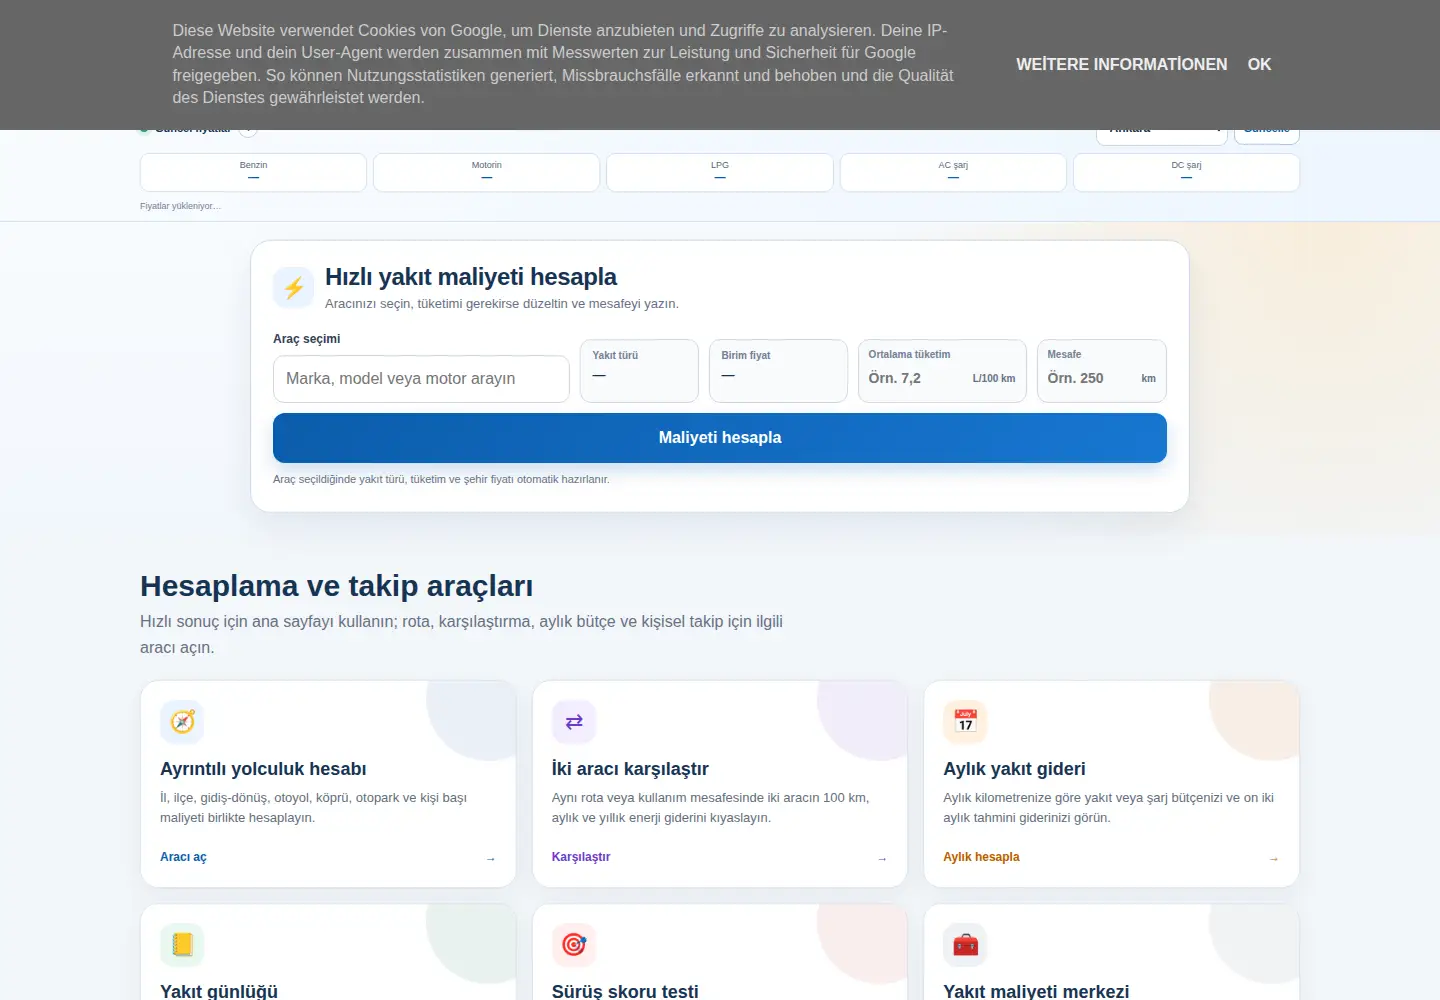Image resolution: width=1440 pixels, height=1000 pixels.
Task: Open WEITERE INFORMATIONEN cookie link
Action: pyautogui.click(x=1121, y=64)
